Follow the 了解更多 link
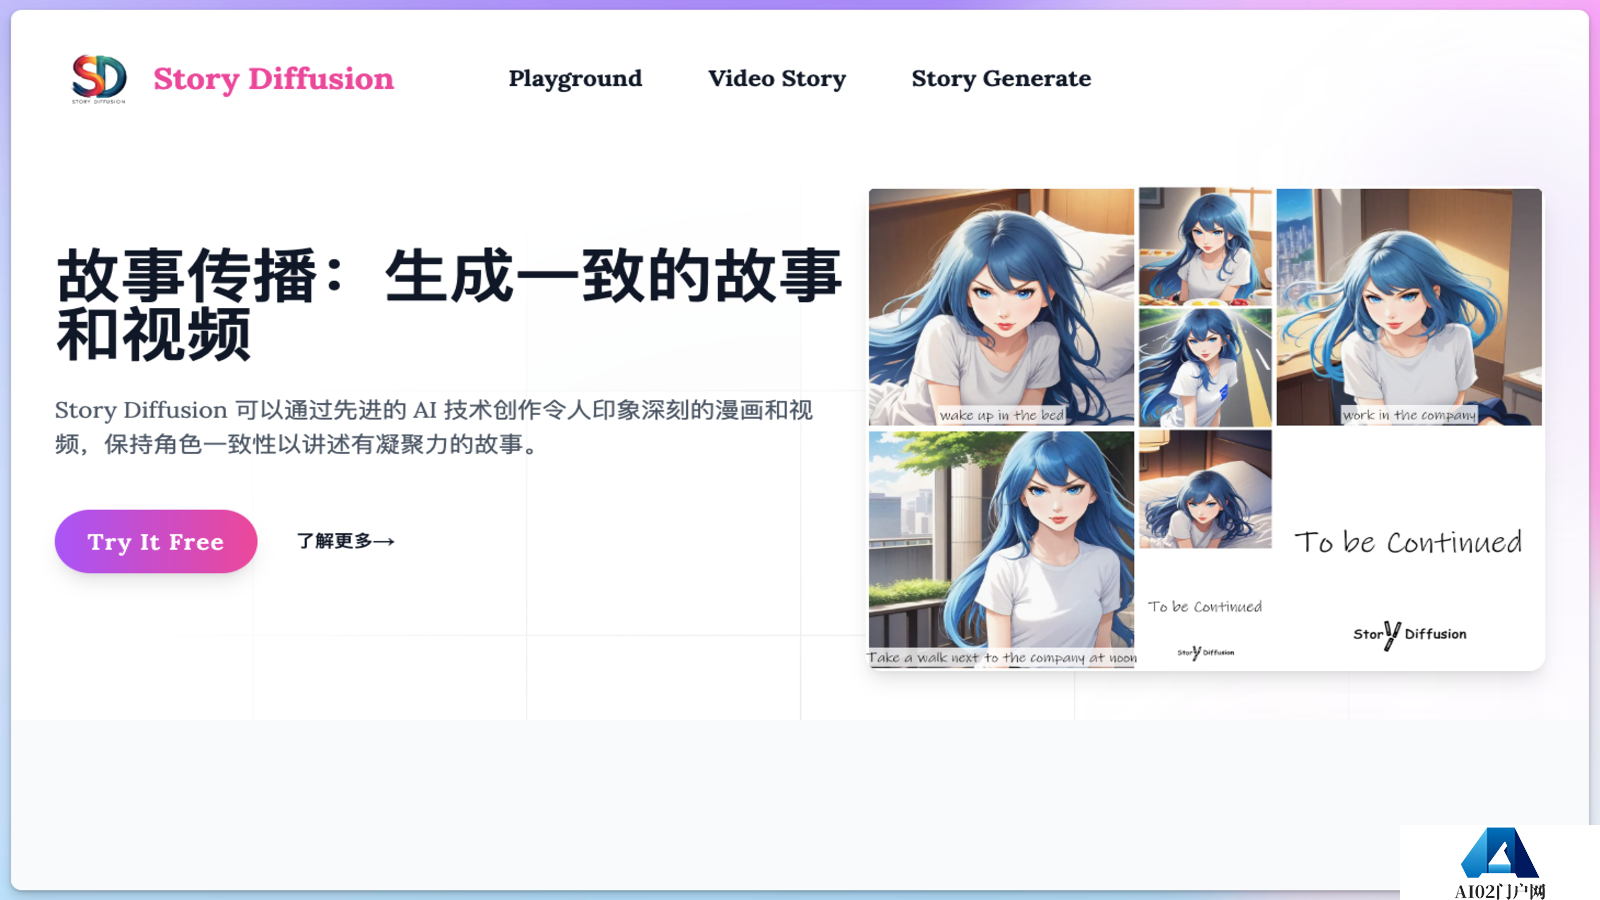1600x900 pixels. click(346, 541)
